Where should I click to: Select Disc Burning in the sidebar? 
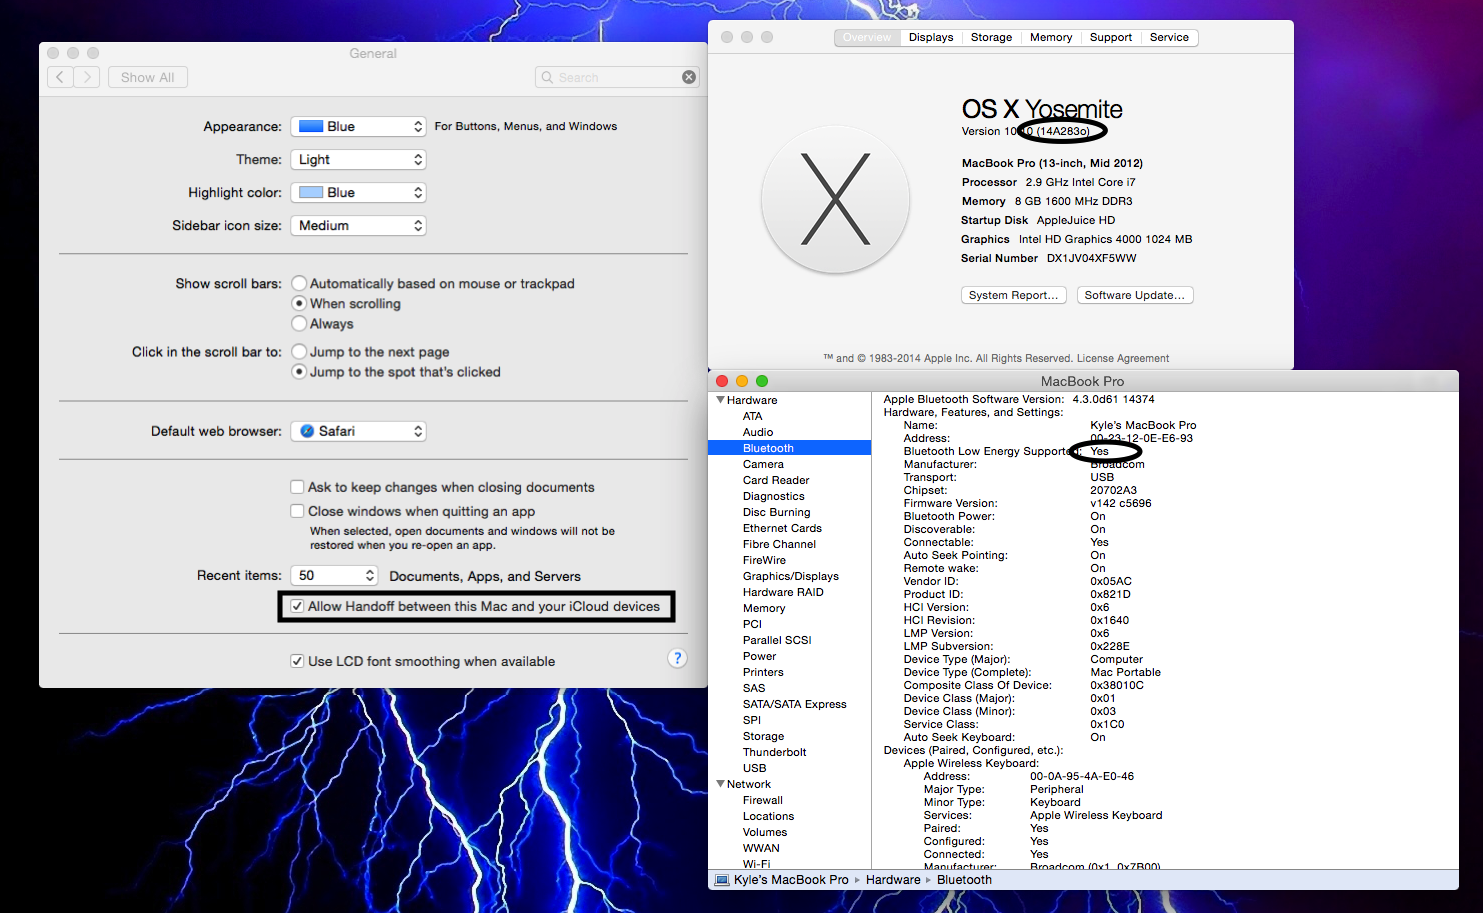[x=776, y=512]
